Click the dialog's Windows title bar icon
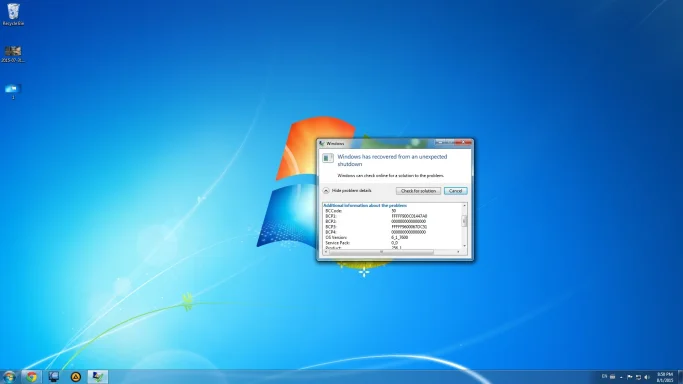 click(321, 143)
